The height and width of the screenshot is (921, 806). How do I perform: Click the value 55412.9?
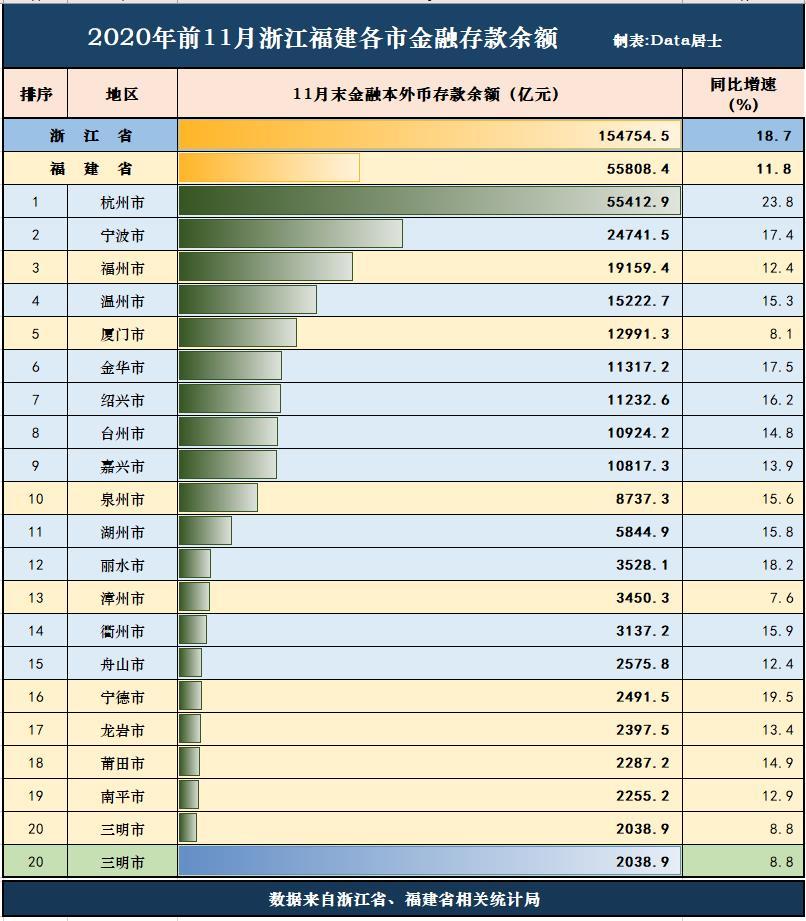(638, 201)
